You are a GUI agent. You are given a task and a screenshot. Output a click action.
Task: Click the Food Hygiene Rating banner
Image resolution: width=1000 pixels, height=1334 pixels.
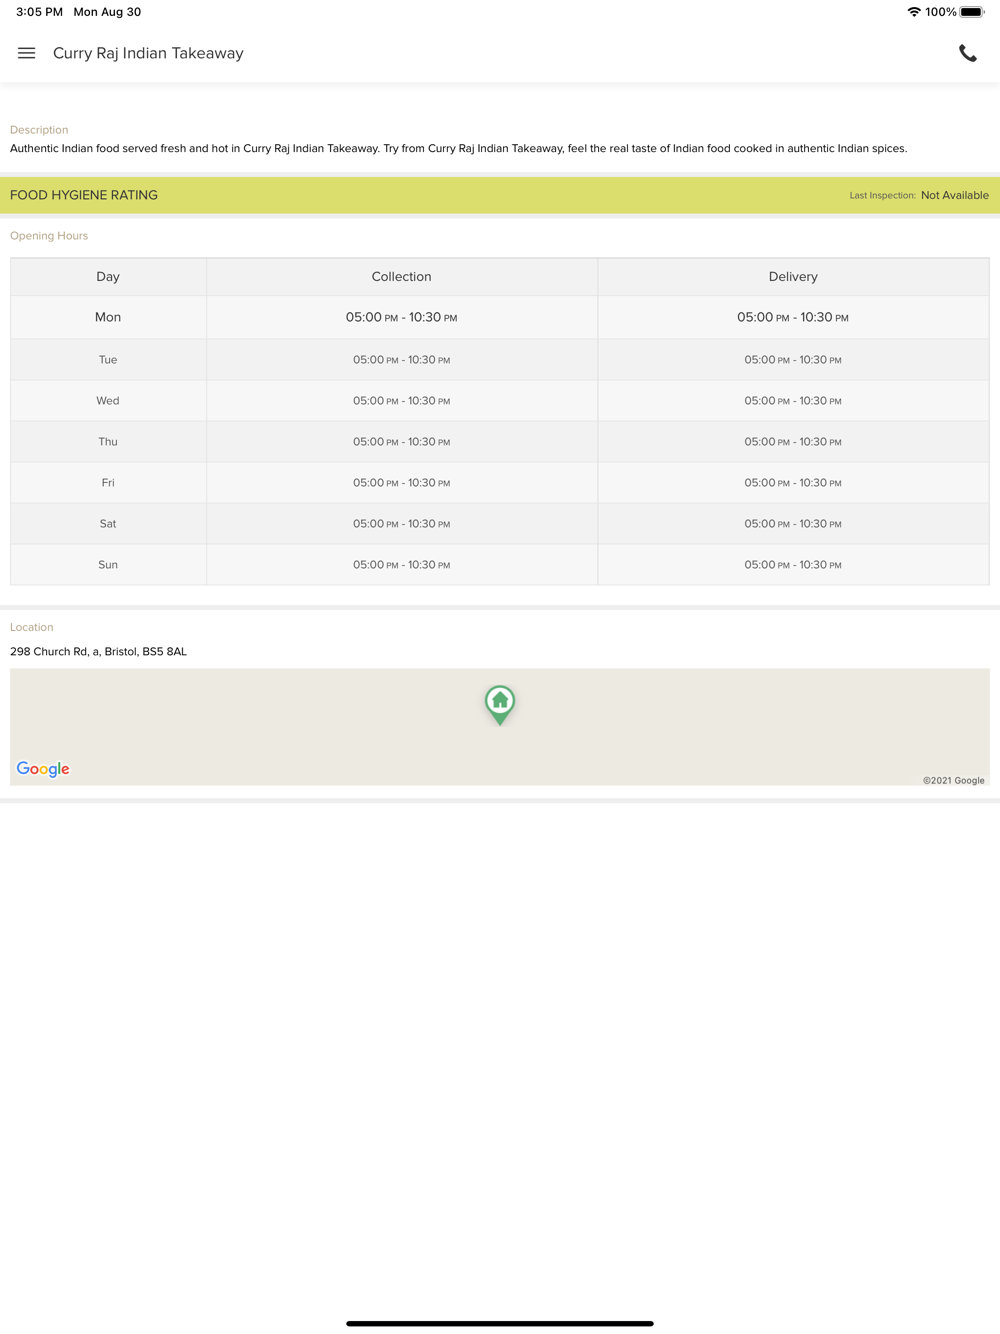pyautogui.click(x=500, y=195)
